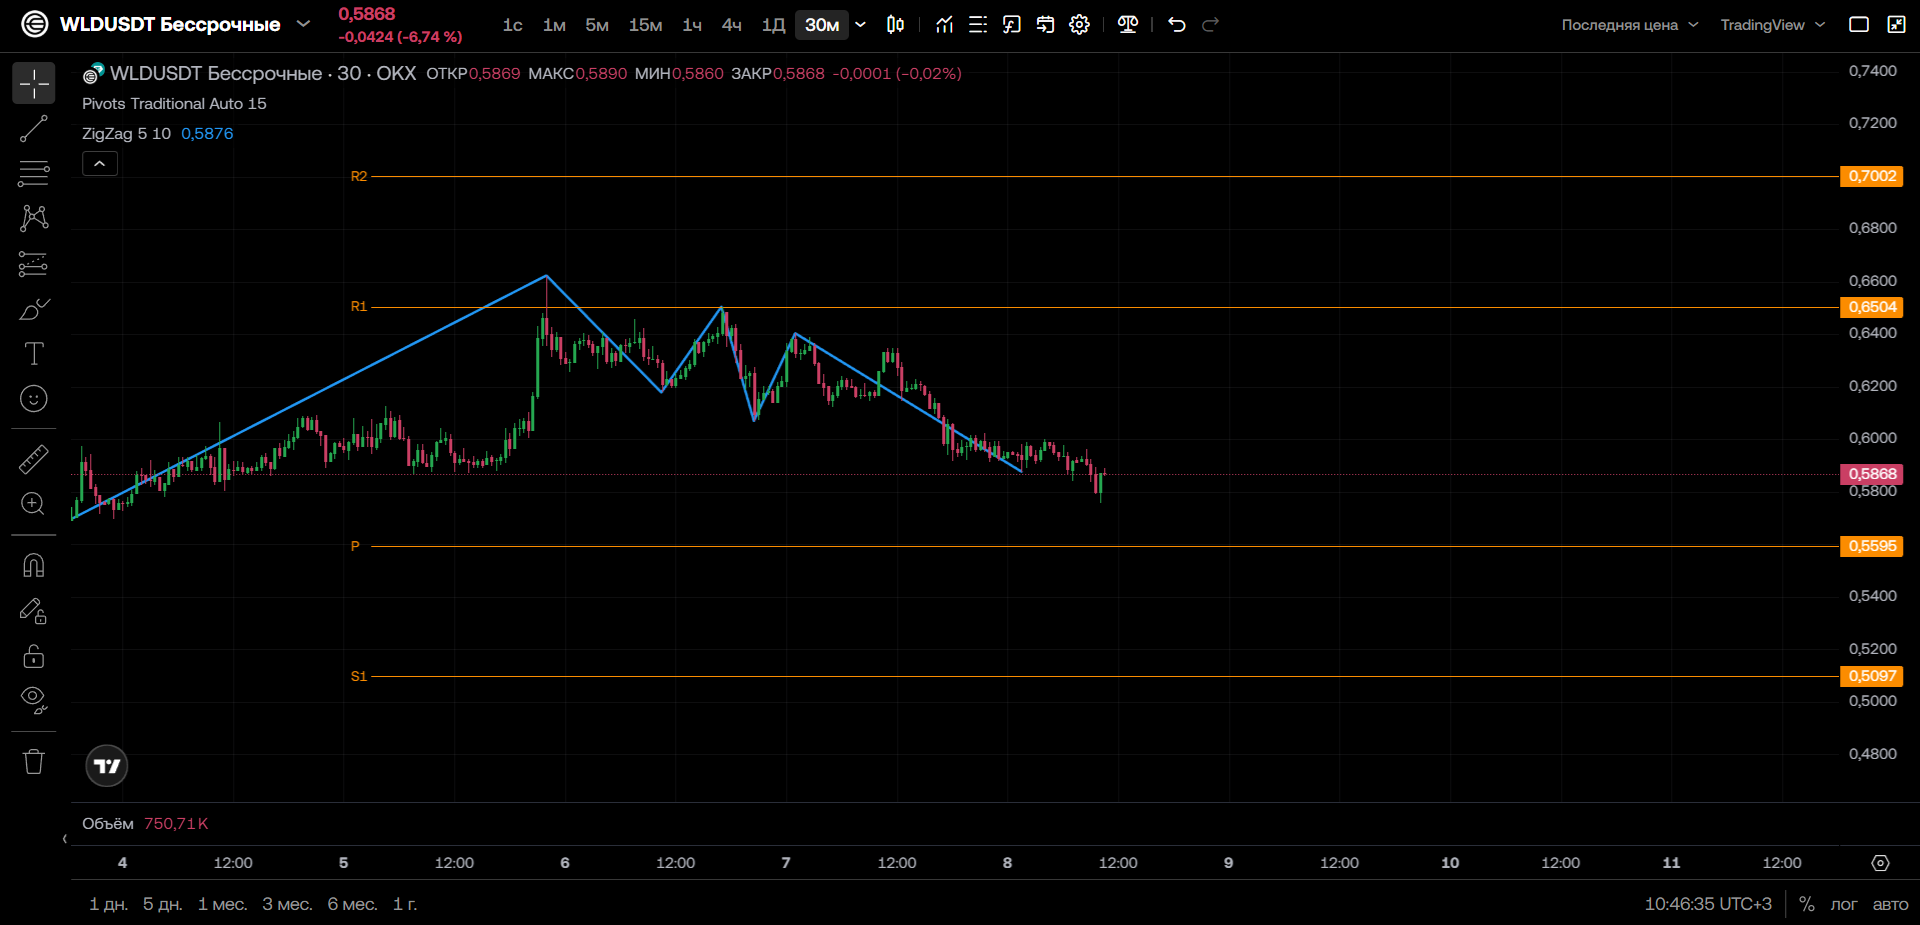The image size is (1920, 925).
Task: Open the indicator templates list icon
Action: point(978,24)
